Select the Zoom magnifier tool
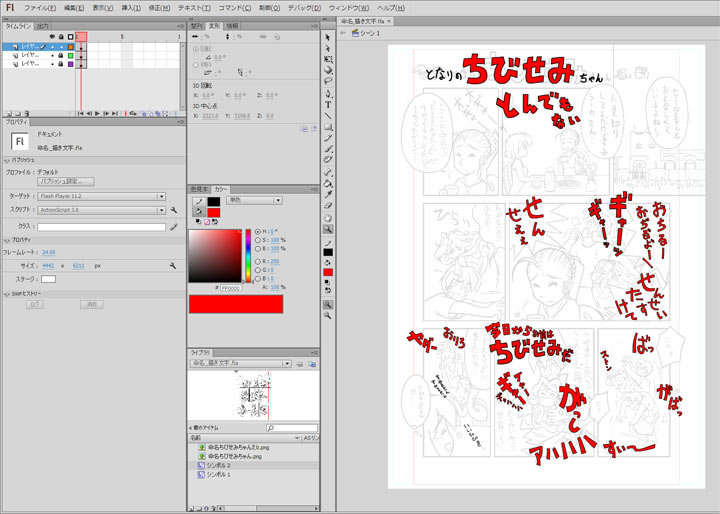 point(328,229)
